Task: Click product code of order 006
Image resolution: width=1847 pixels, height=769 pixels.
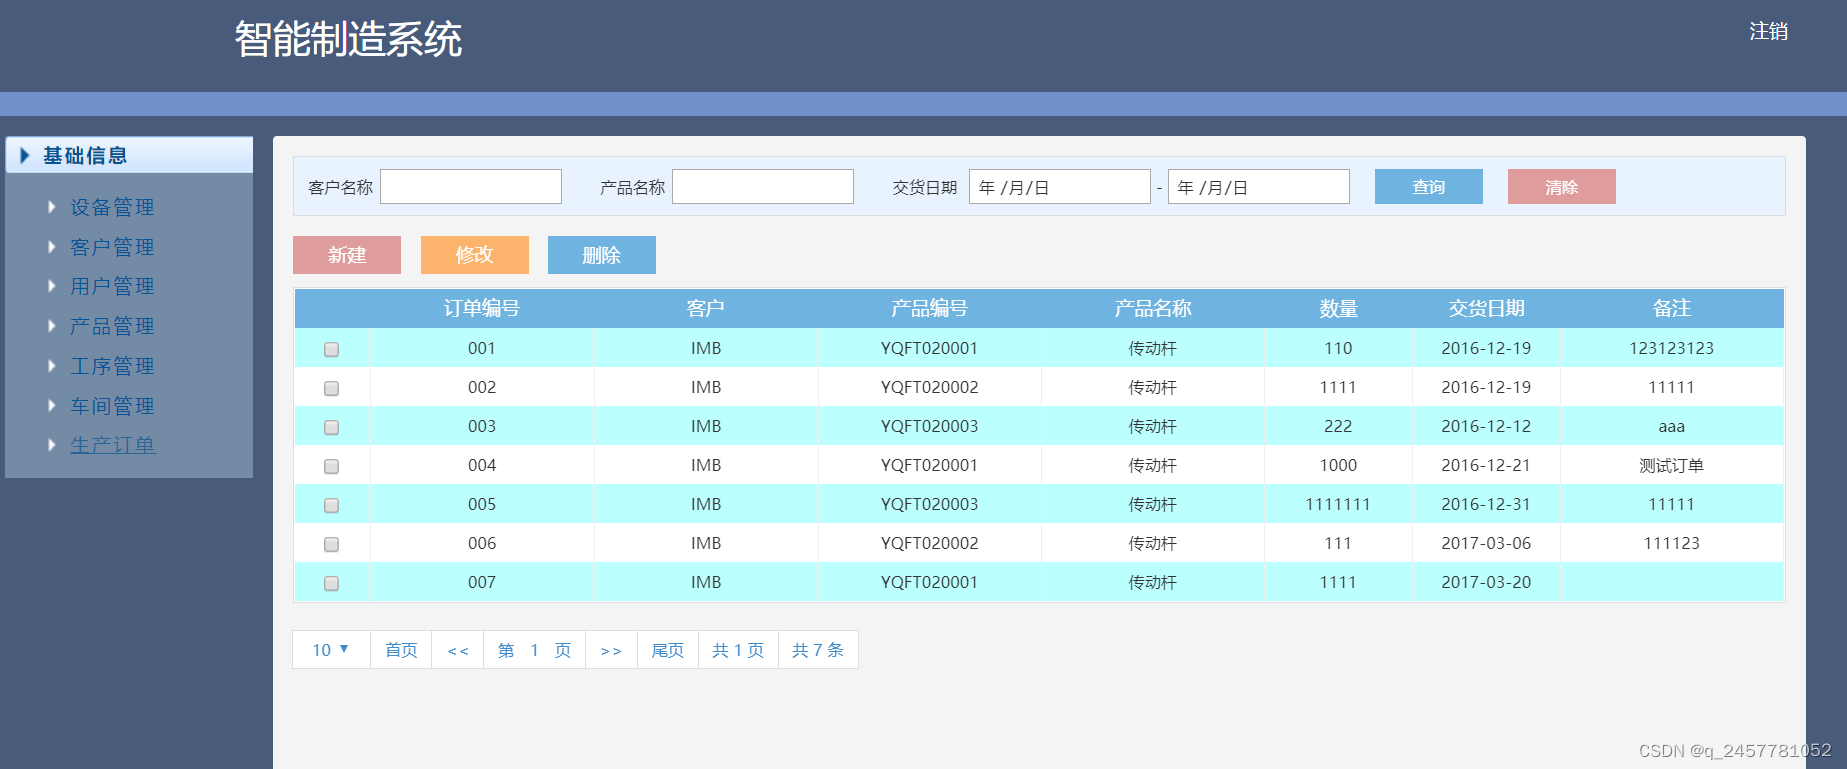Action: pyautogui.click(x=929, y=543)
